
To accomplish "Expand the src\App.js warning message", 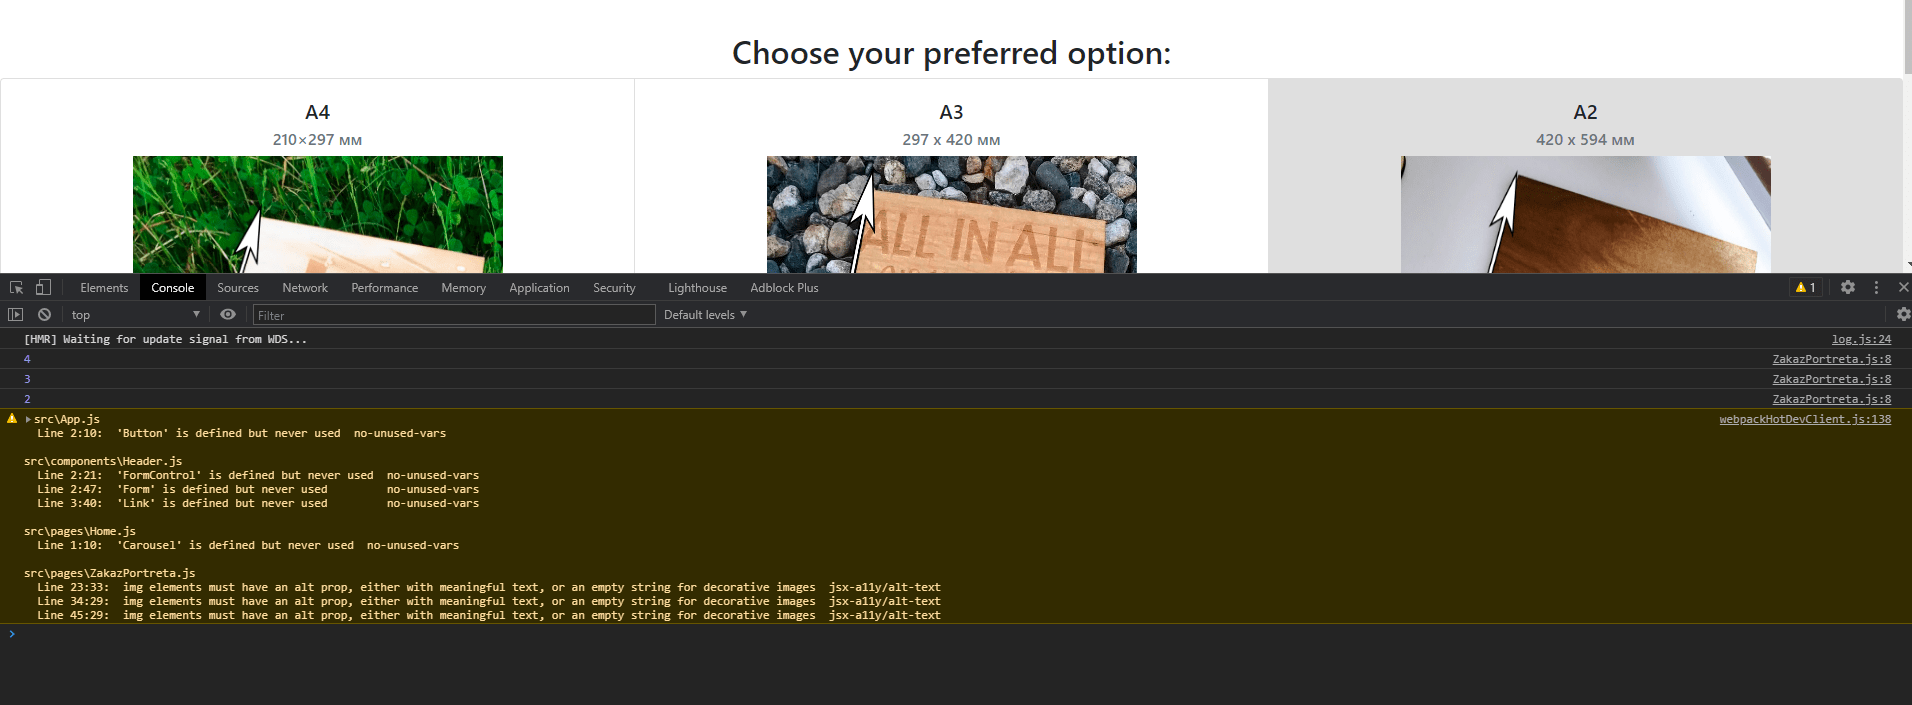I will 28,420.
